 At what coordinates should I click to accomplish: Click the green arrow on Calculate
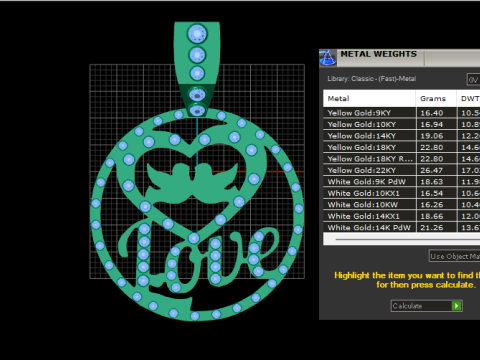coord(456,306)
